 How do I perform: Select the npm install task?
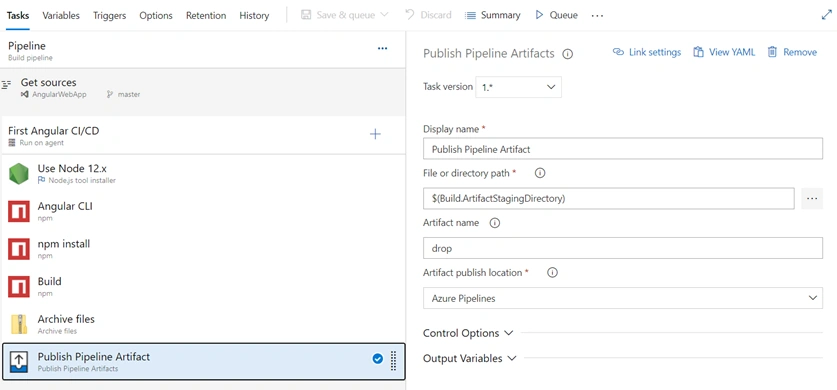tap(202, 249)
